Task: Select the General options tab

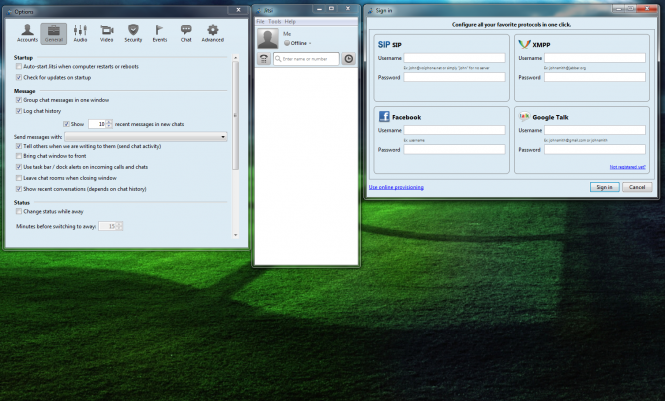Action: tap(54, 33)
